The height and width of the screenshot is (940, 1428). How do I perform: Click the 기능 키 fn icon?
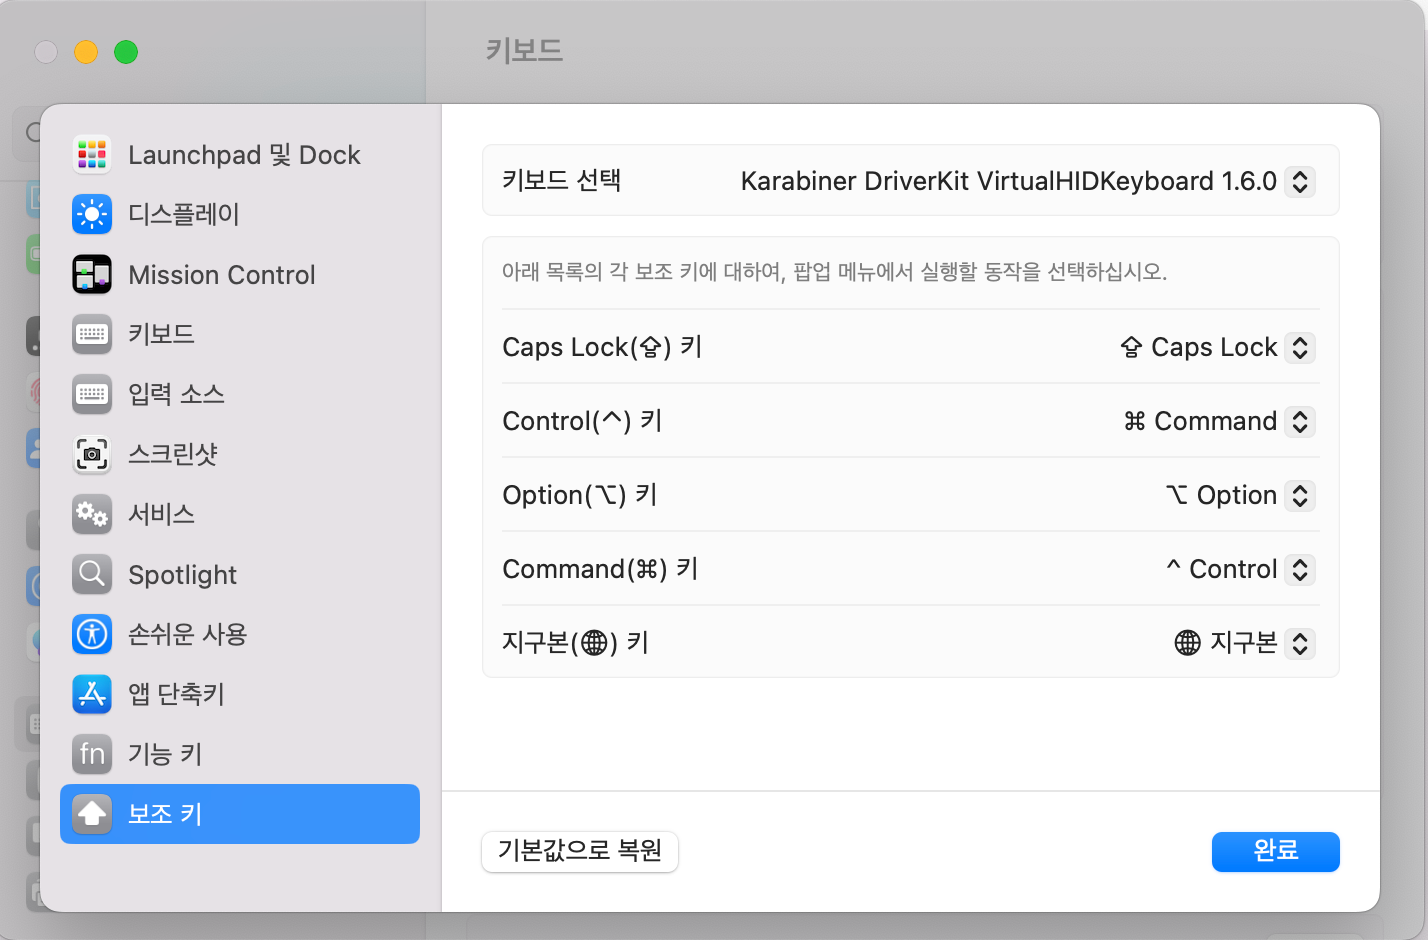(x=92, y=754)
